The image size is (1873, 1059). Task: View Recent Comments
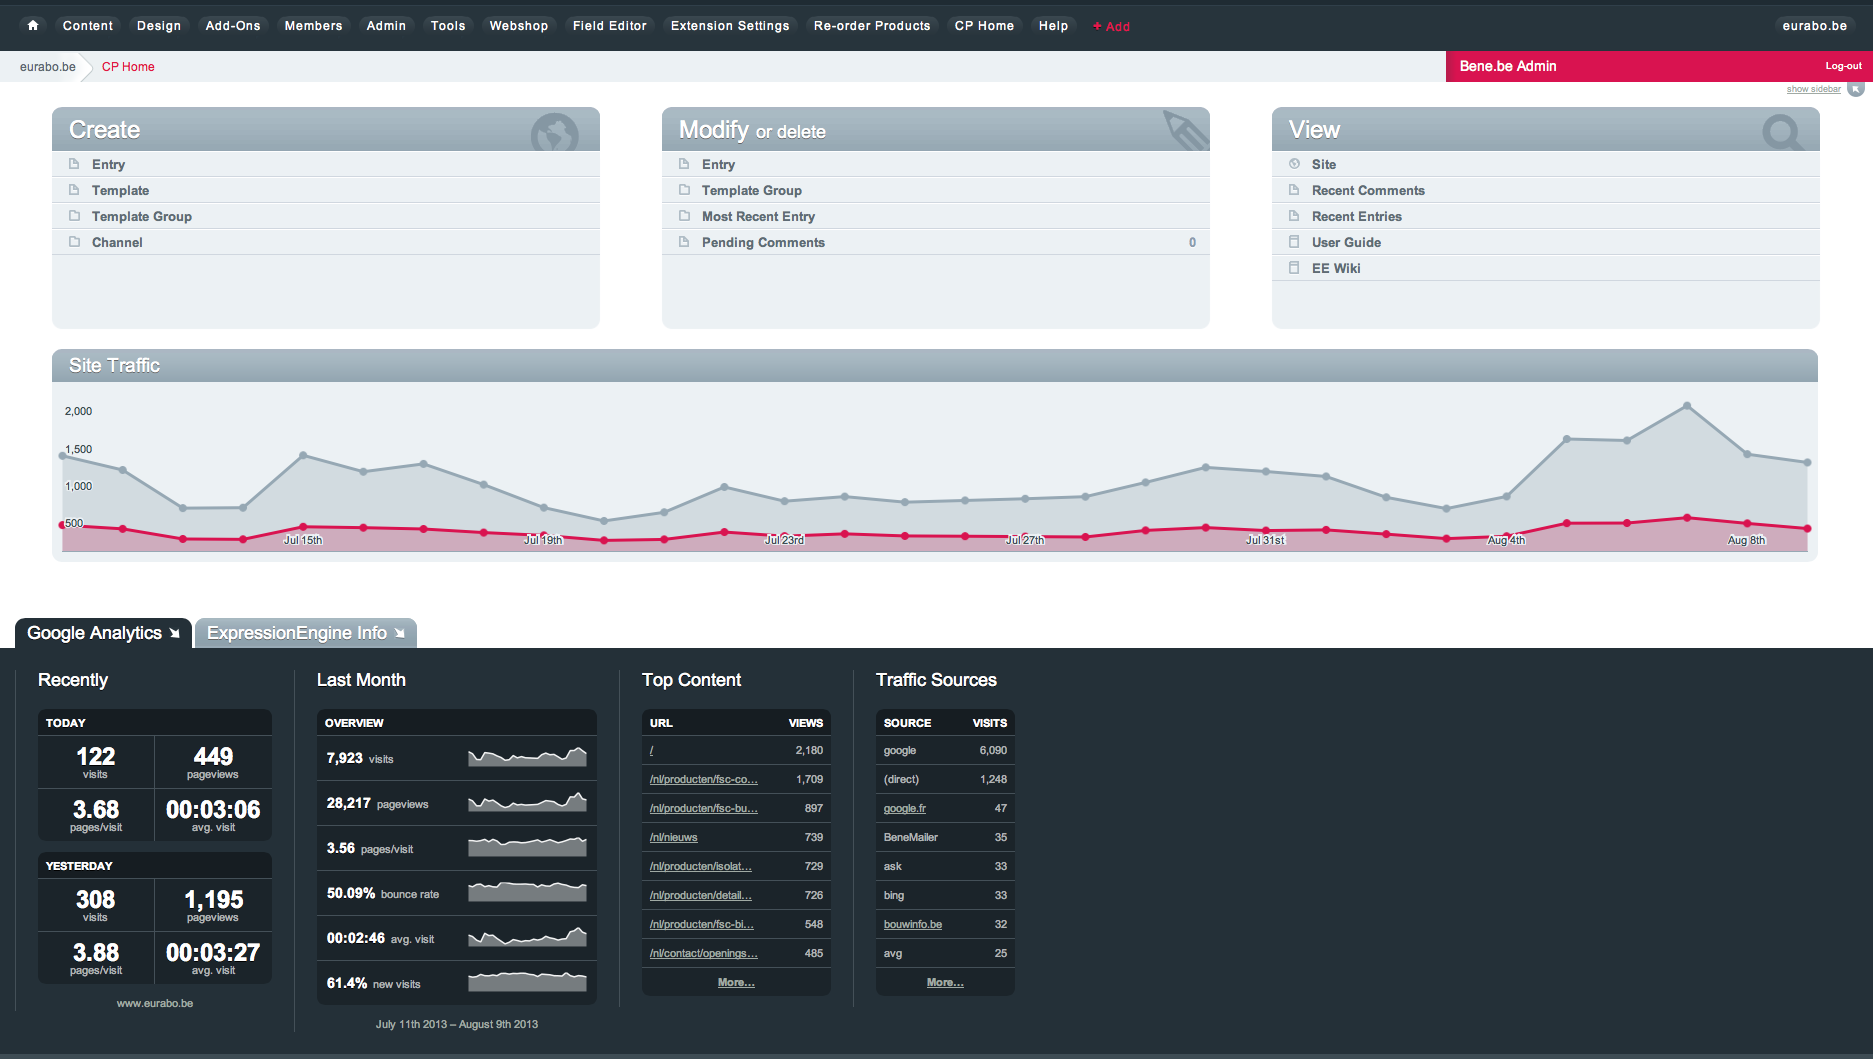point(1368,190)
